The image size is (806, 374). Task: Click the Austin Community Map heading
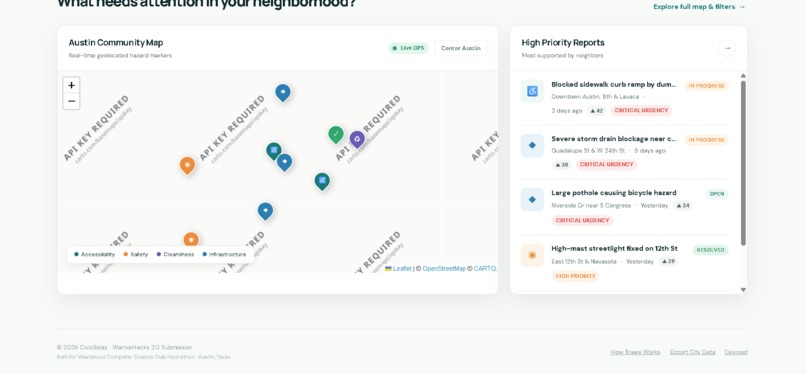pos(116,43)
